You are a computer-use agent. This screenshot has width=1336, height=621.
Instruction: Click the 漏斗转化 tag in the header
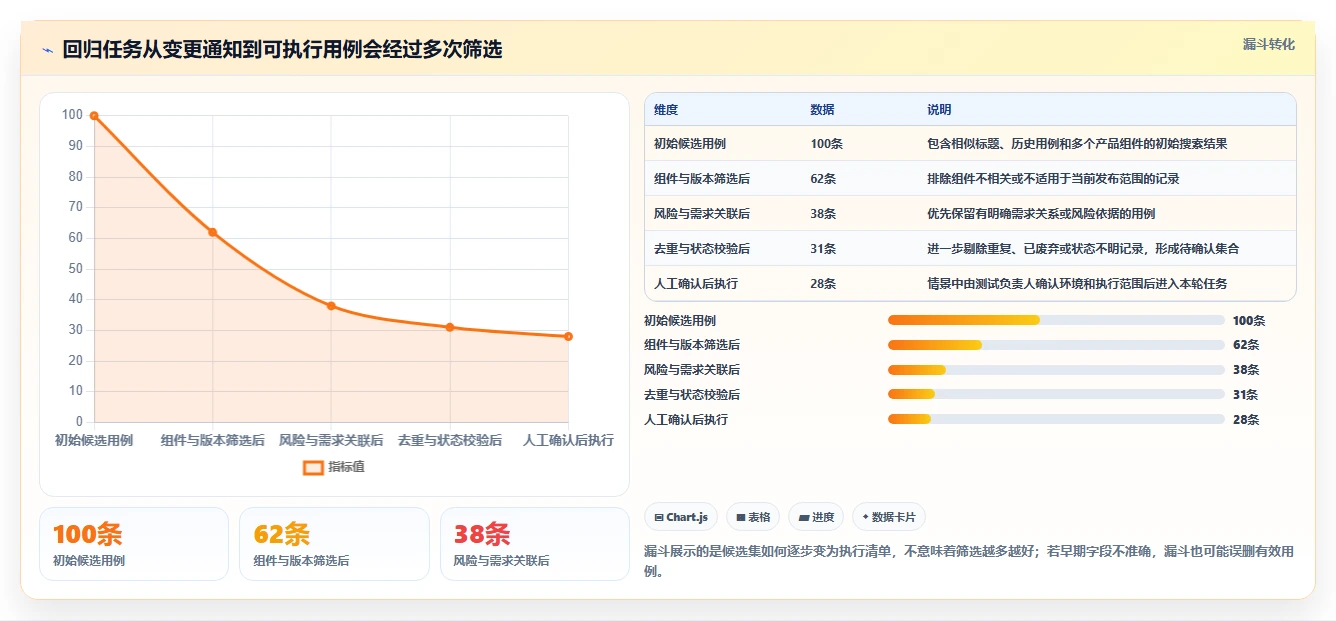coord(1269,44)
